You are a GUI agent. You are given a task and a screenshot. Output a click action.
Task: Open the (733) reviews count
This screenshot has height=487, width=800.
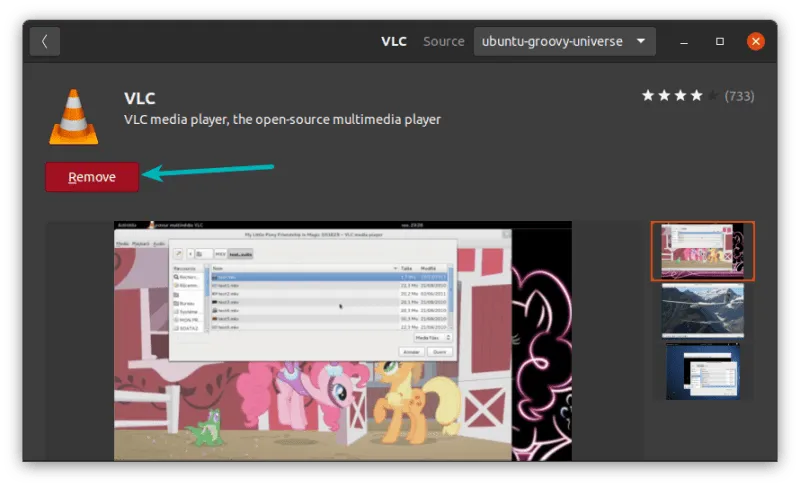(x=738, y=96)
